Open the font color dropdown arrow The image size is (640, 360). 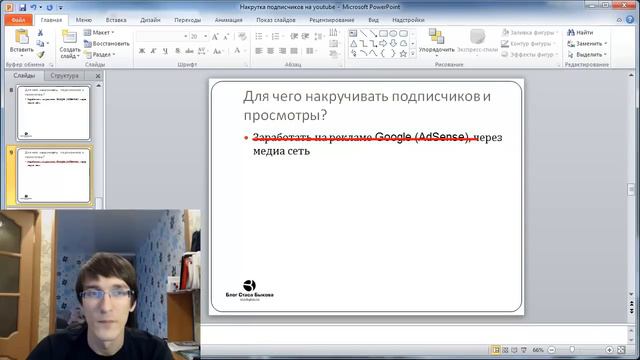click(x=245, y=51)
